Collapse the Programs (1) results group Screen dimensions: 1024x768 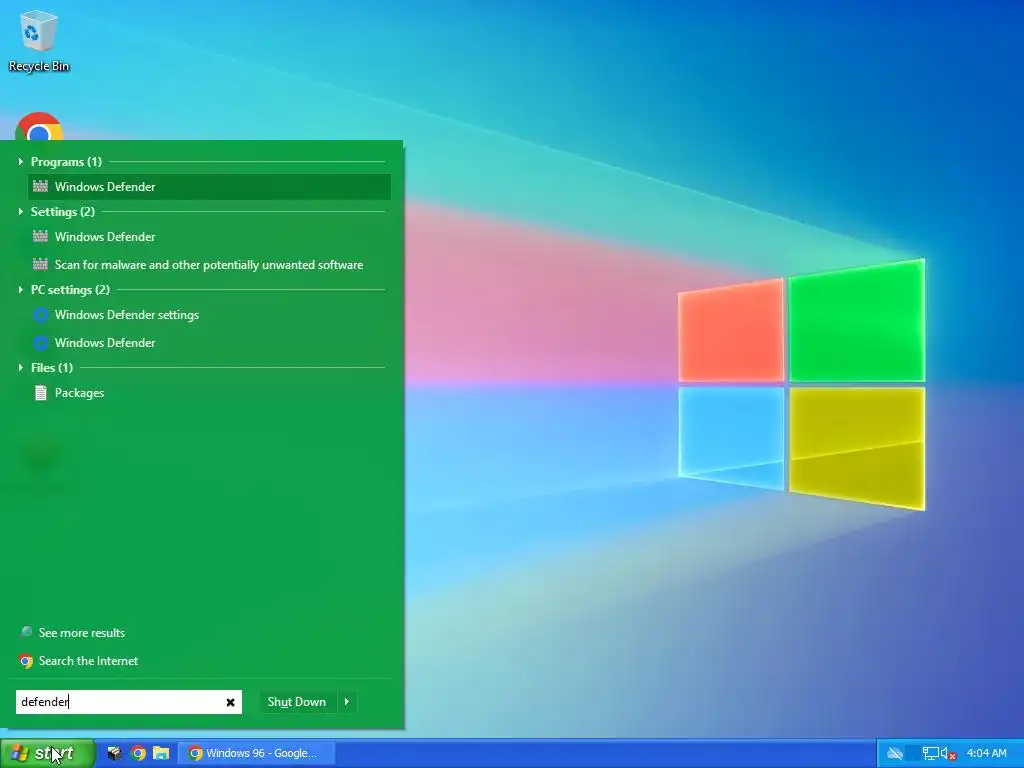20,161
